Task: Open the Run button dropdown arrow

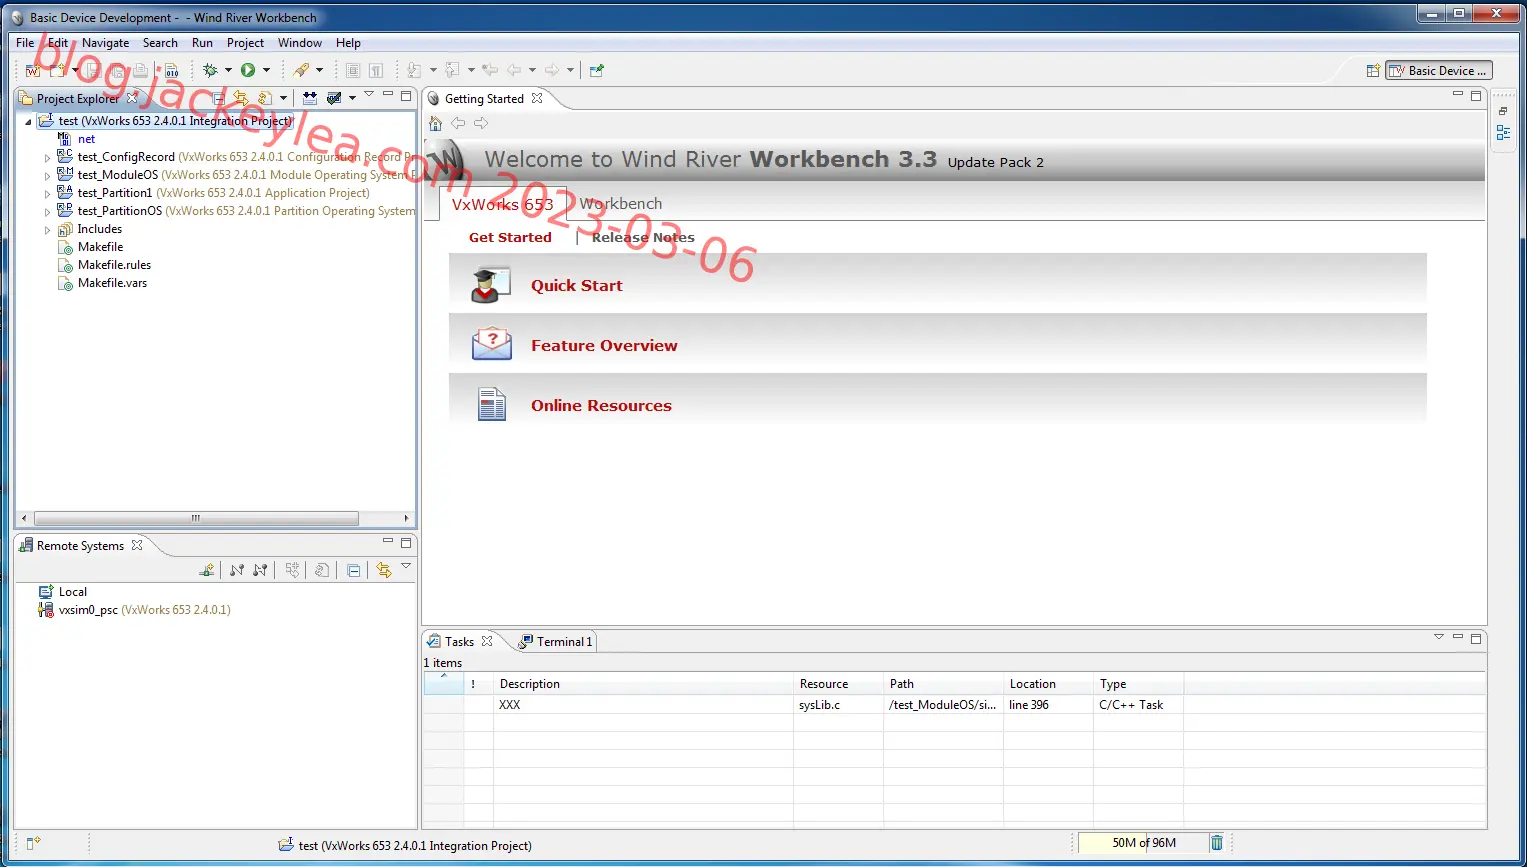Action: (x=266, y=70)
